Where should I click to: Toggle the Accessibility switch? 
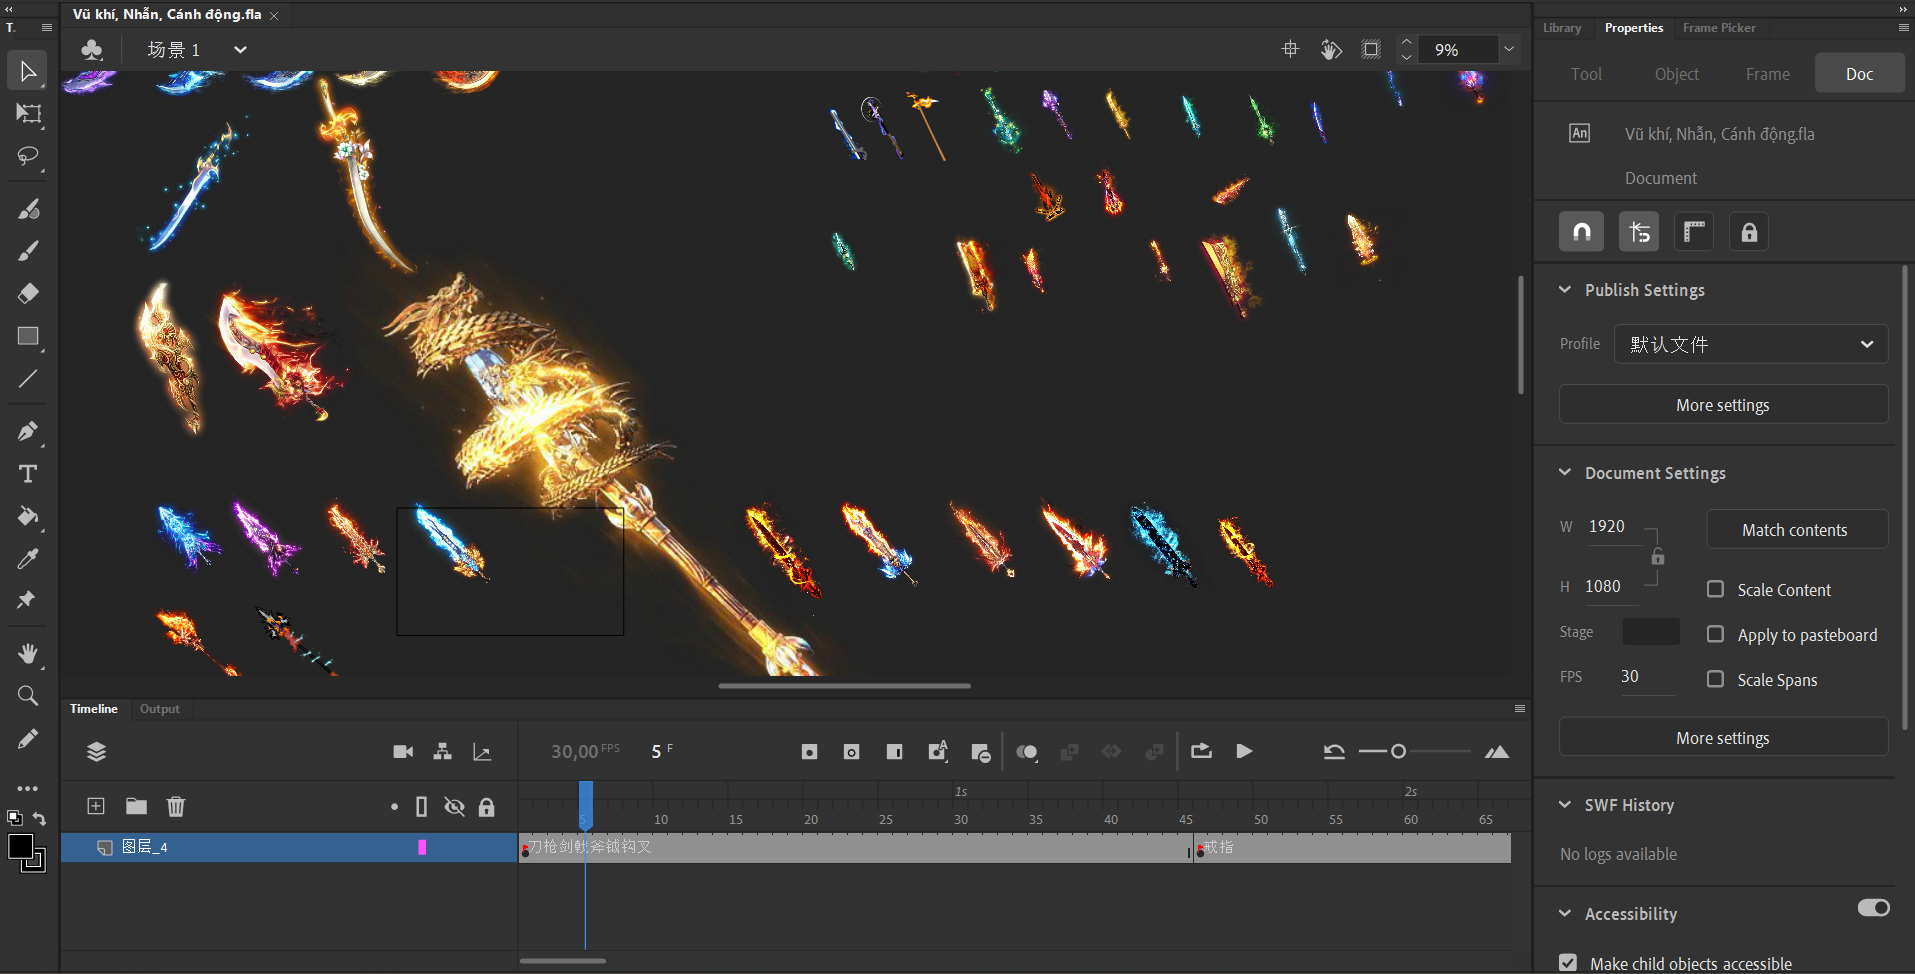pos(1873,907)
